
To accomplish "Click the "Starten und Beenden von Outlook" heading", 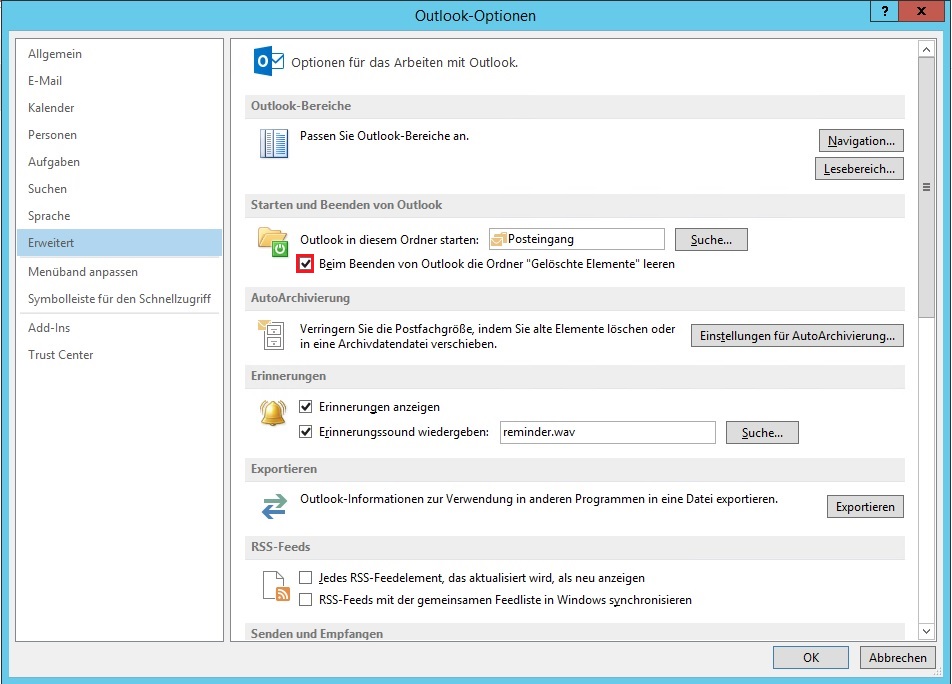I will [x=346, y=205].
